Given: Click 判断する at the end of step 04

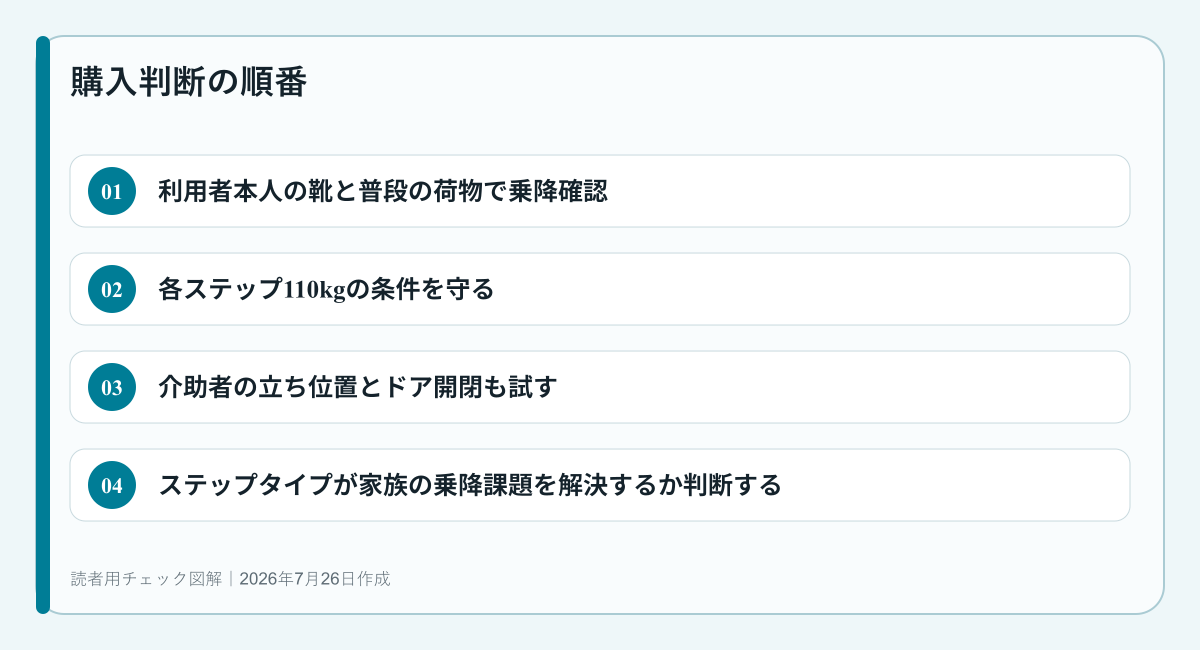Looking at the screenshot, I should tap(732, 485).
